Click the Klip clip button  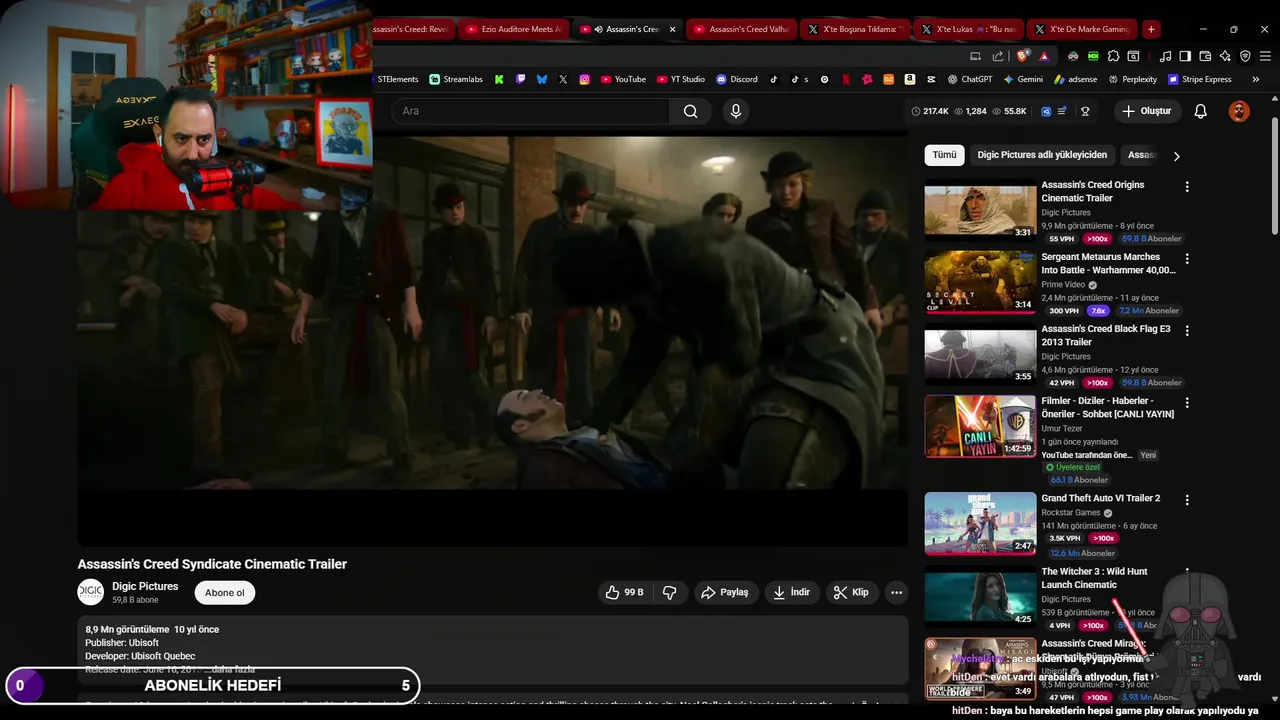tap(852, 592)
